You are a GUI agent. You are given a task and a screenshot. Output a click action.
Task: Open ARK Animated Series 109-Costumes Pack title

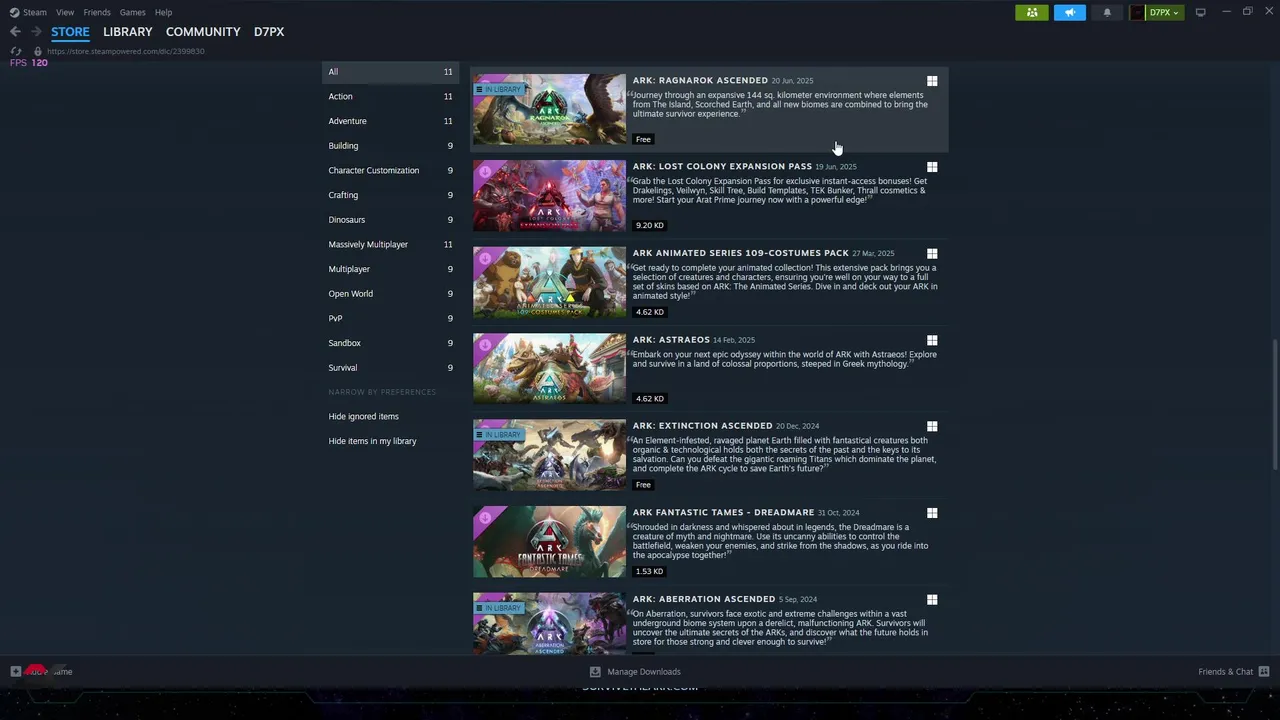click(740, 253)
